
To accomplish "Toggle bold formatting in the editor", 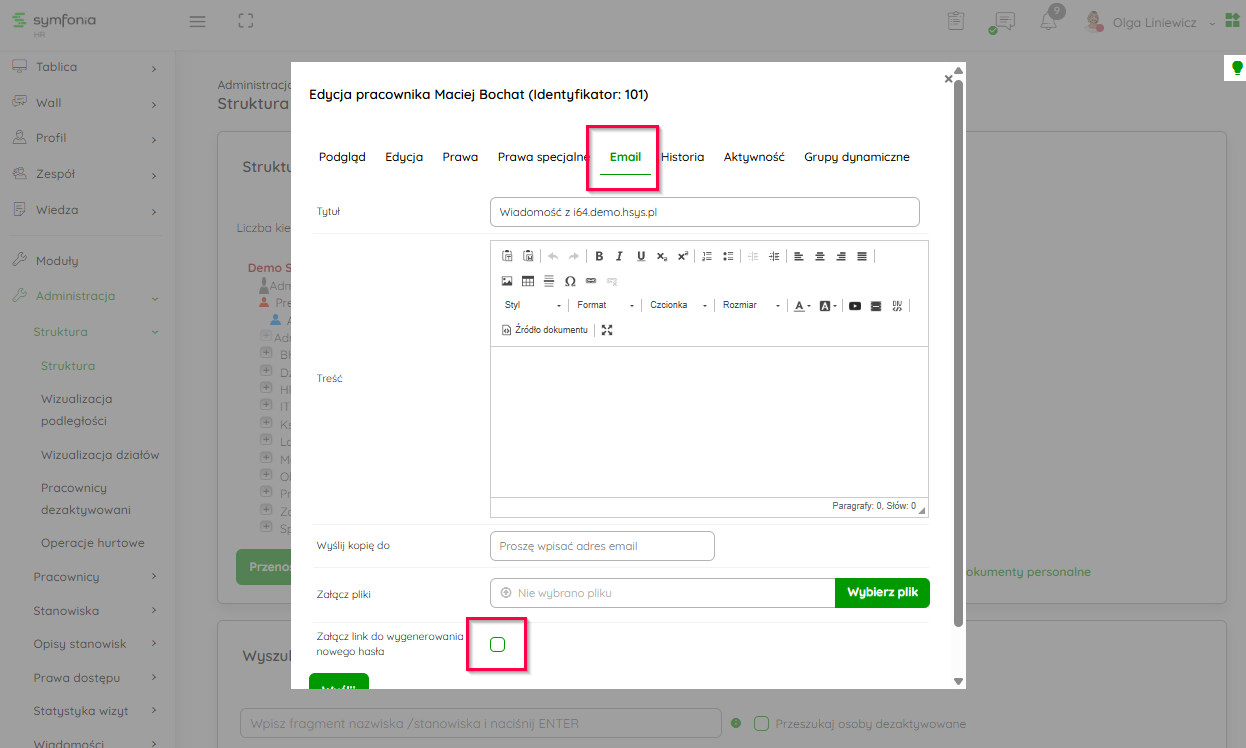I will coord(599,256).
